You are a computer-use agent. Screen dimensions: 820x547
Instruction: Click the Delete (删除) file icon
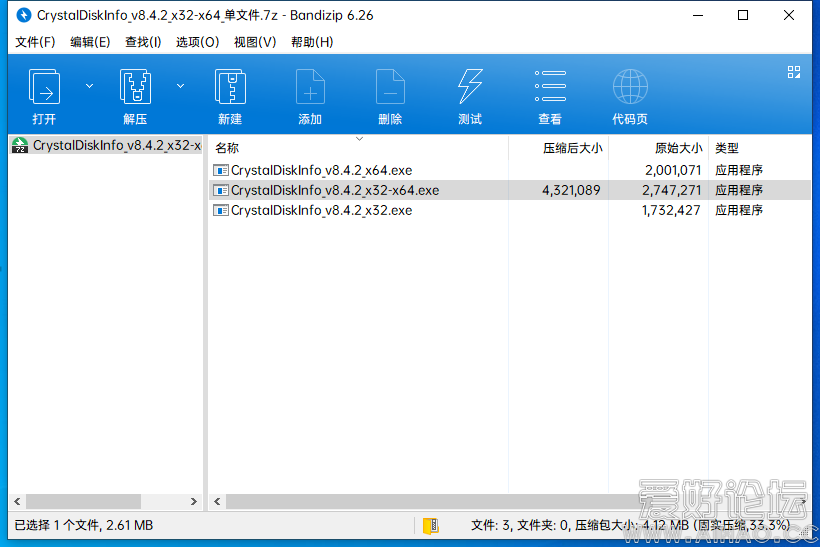[x=390, y=87]
